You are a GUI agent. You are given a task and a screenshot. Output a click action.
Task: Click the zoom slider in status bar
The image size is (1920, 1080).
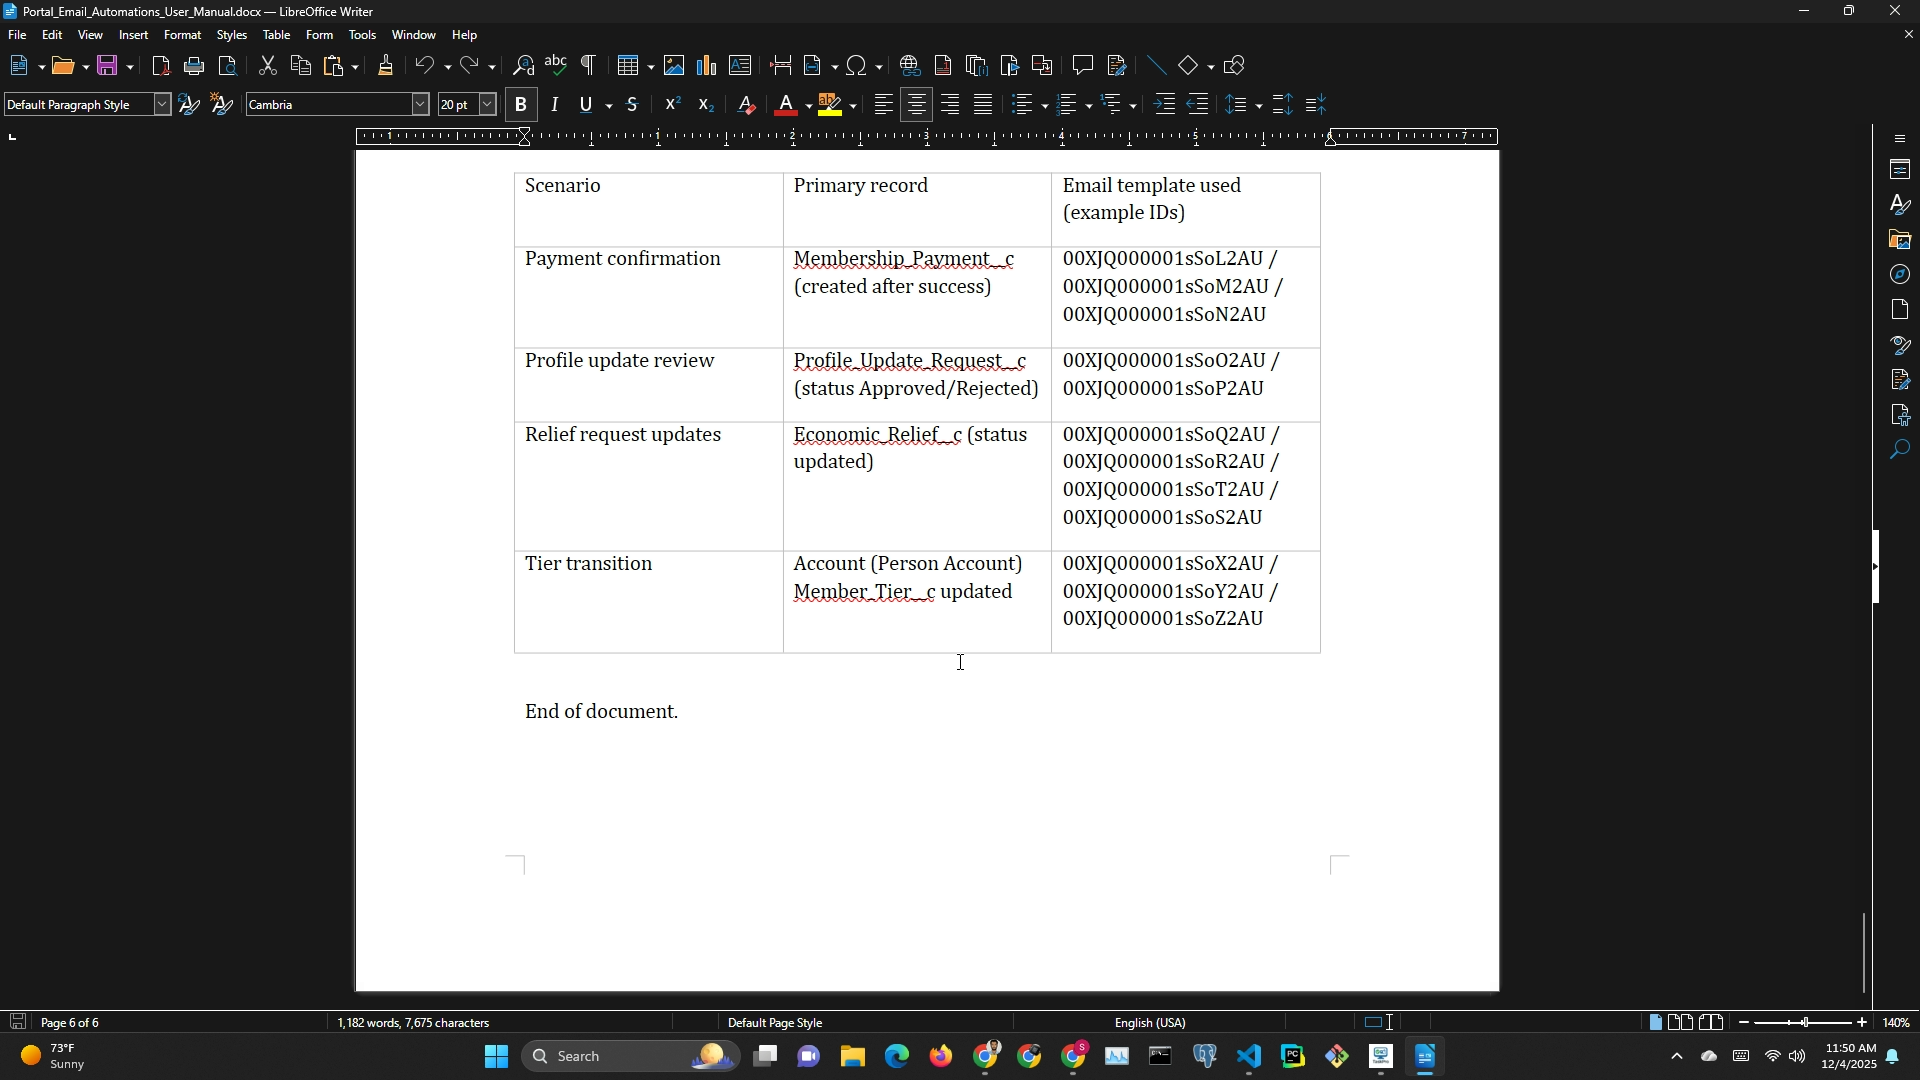1804,1023
